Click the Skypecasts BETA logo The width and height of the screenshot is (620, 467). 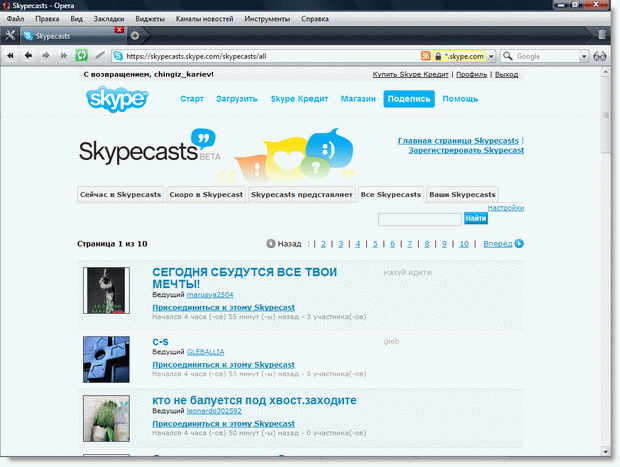click(149, 146)
